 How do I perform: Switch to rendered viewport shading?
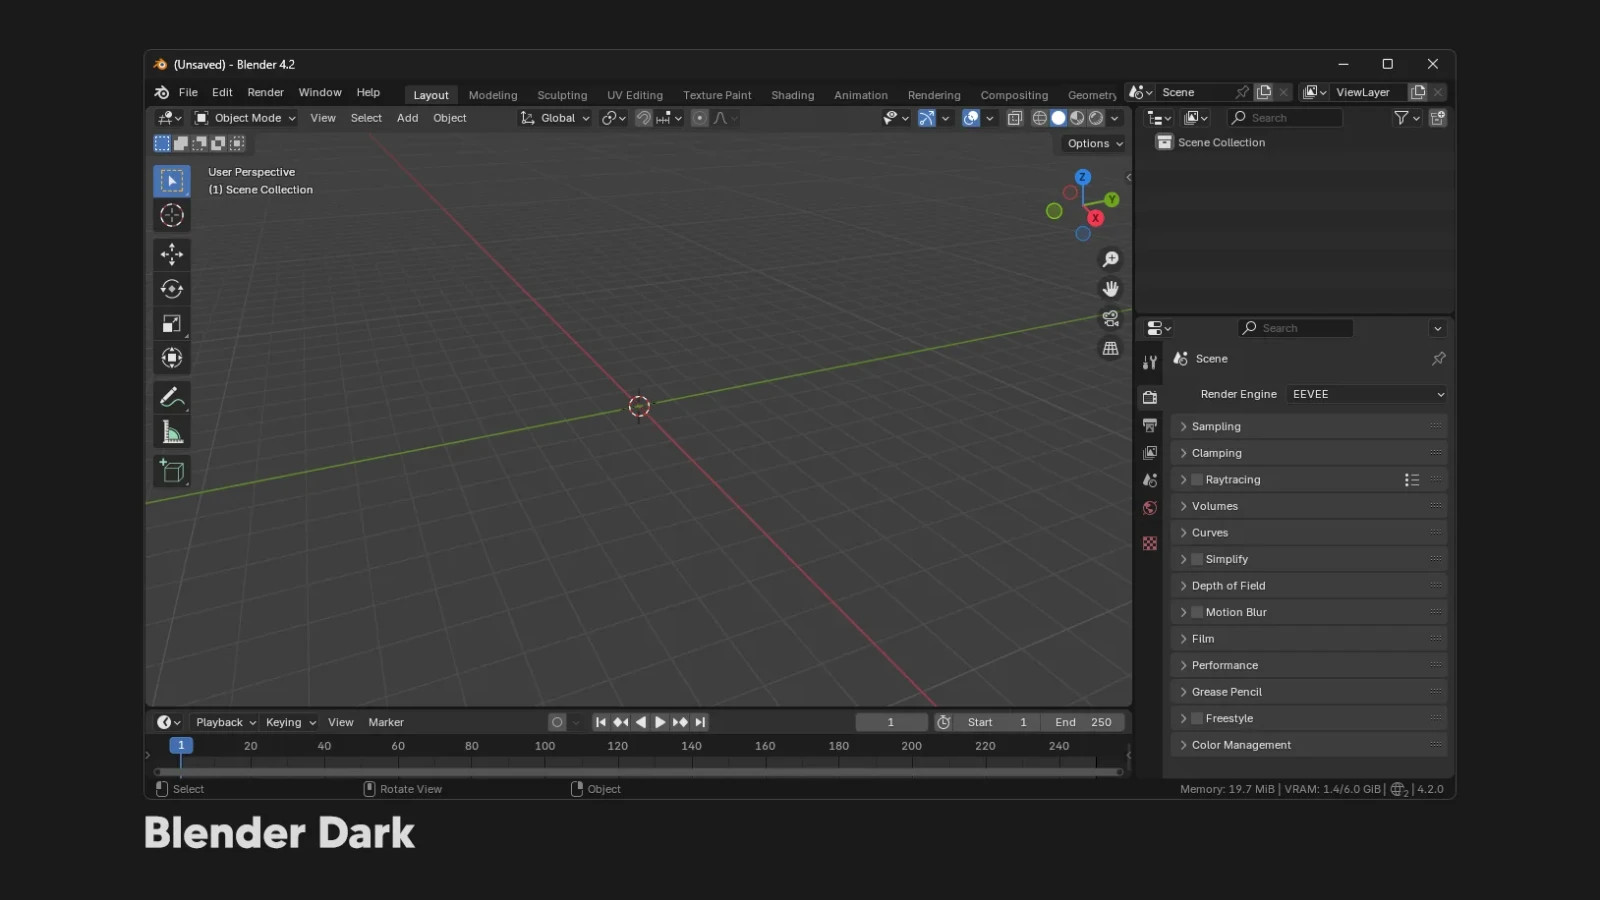coord(1096,118)
